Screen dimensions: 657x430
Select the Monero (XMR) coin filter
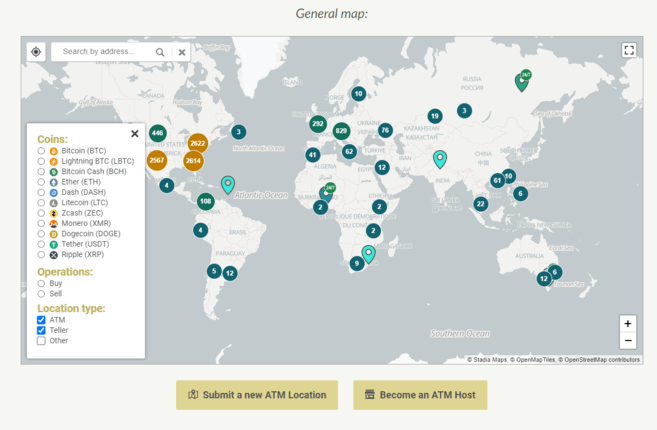(41, 223)
